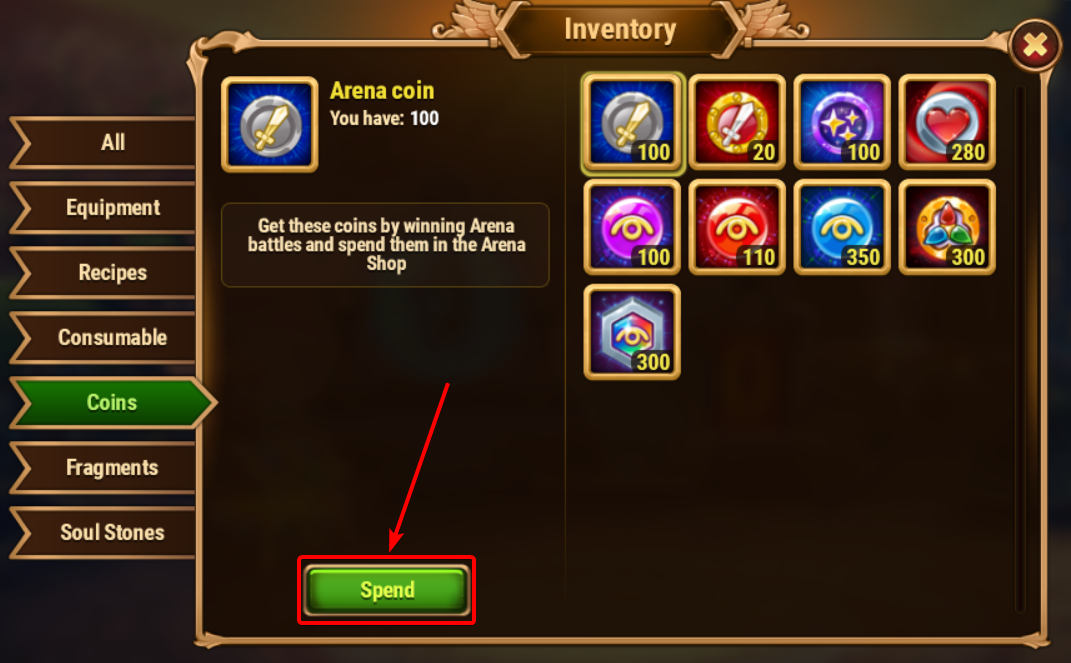Click the green Spend button
The width and height of the screenshot is (1071, 663).
pos(387,590)
